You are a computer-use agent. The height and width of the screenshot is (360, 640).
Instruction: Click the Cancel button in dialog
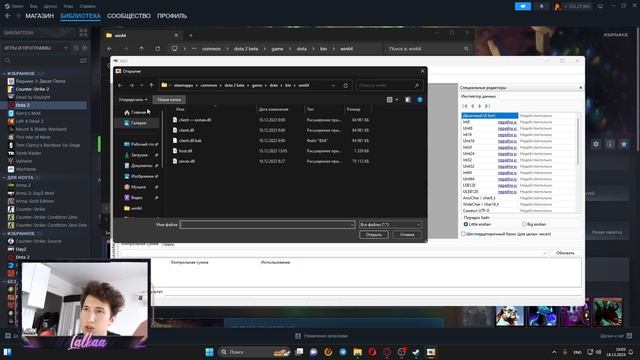[x=407, y=235]
